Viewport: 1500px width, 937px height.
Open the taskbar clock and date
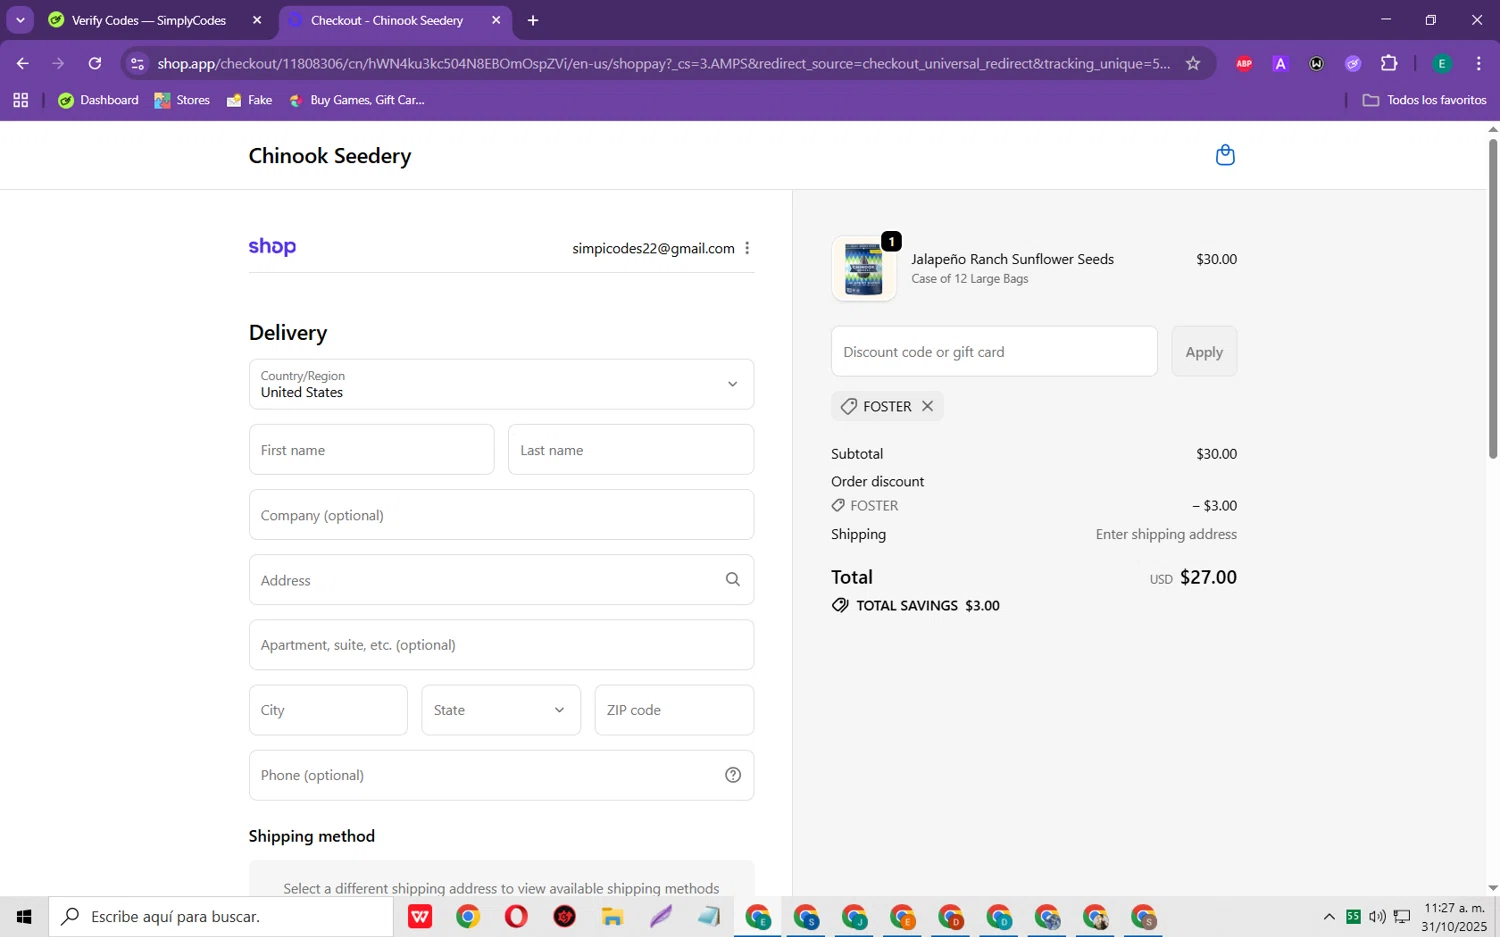(x=1454, y=917)
